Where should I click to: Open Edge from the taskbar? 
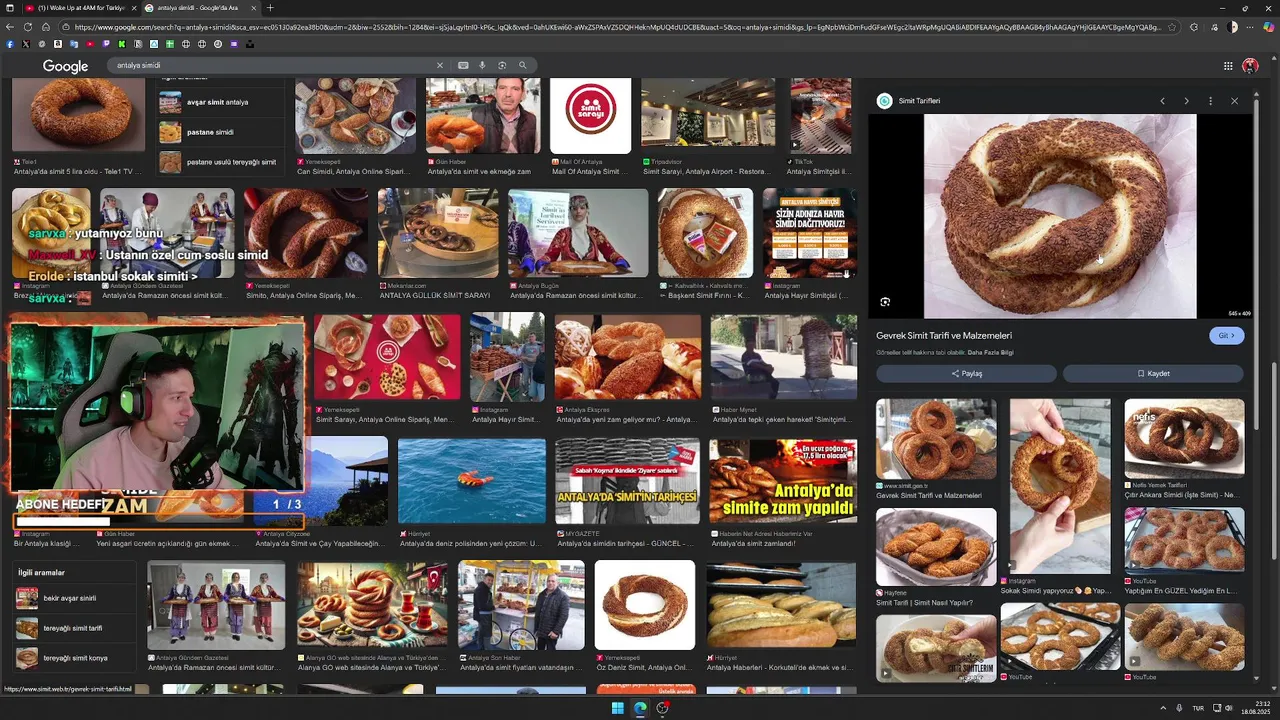(x=640, y=708)
